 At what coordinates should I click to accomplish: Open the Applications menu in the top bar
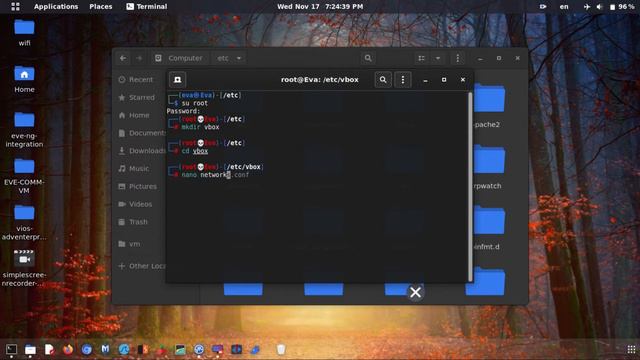pos(56,7)
